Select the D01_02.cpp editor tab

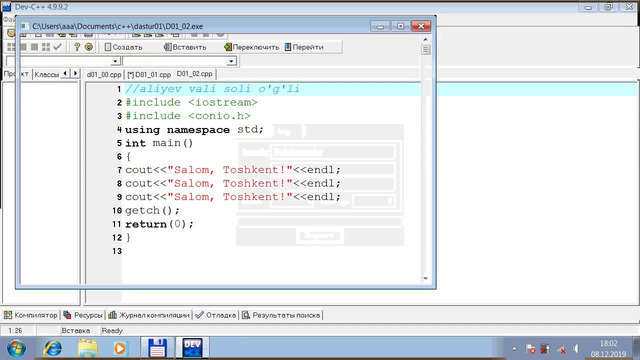pyautogui.click(x=195, y=74)
